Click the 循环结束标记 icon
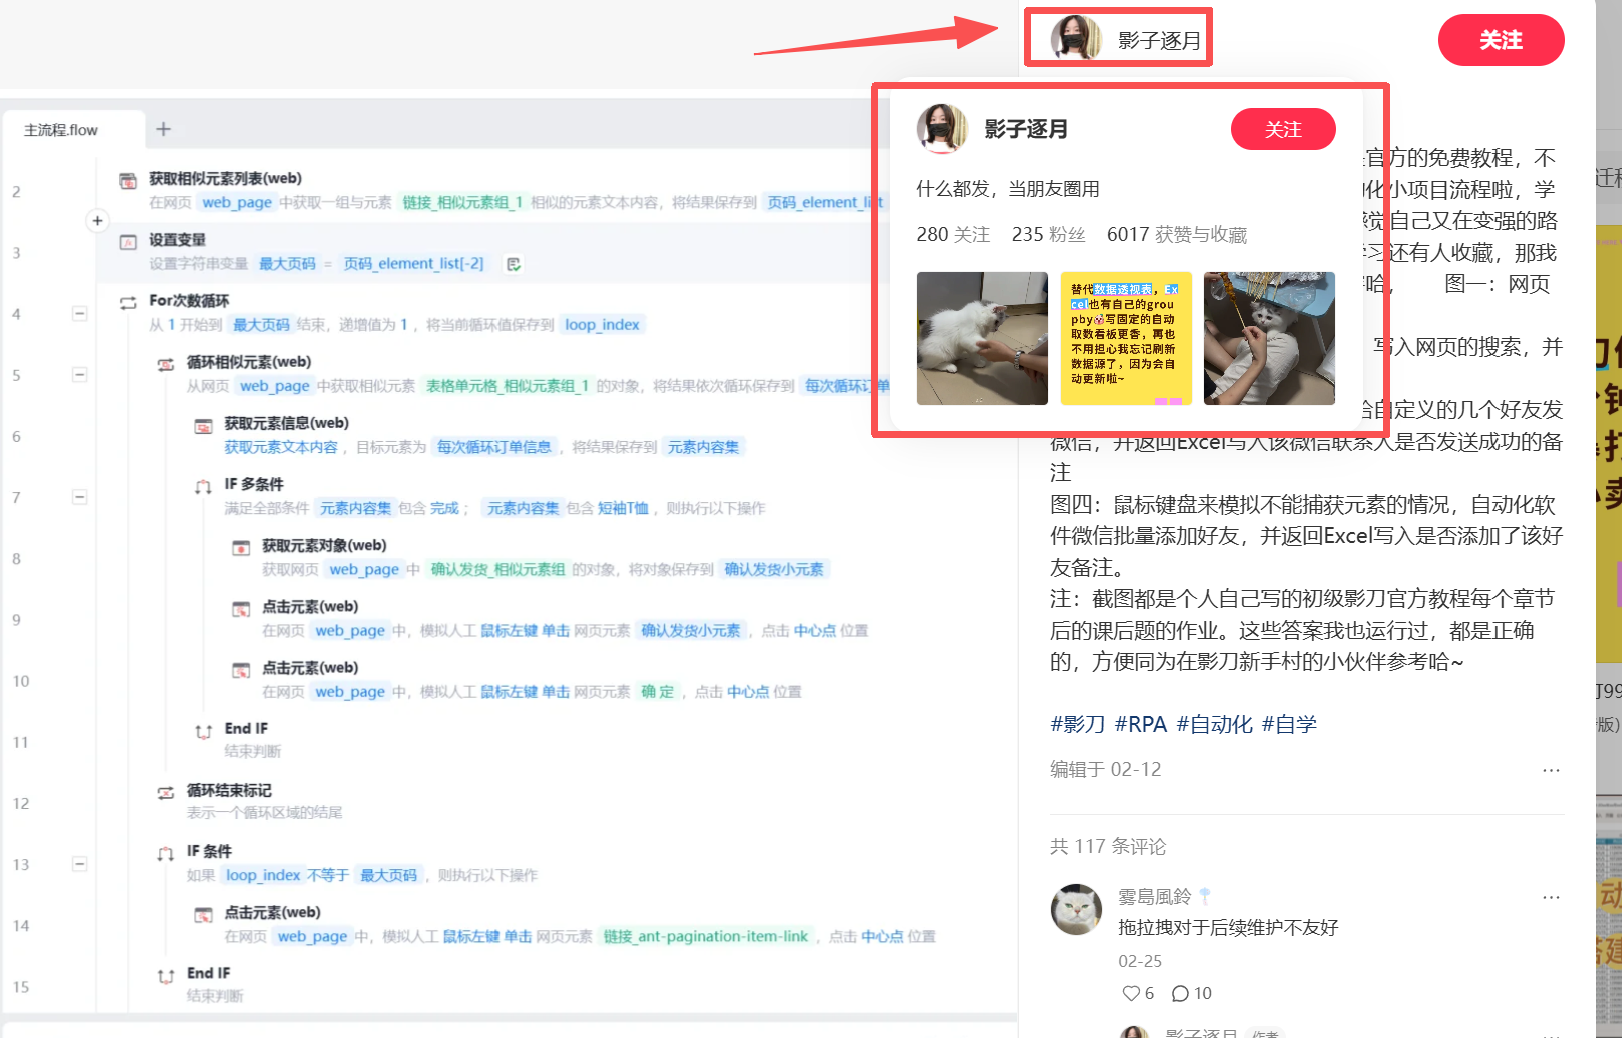 (165, 792)
